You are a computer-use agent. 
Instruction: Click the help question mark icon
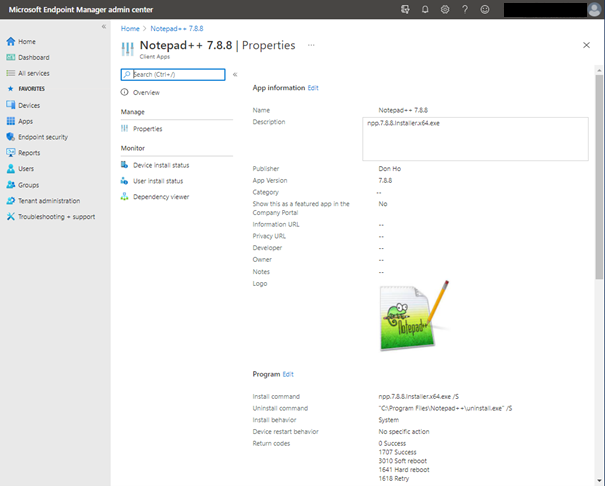[465, 9]
